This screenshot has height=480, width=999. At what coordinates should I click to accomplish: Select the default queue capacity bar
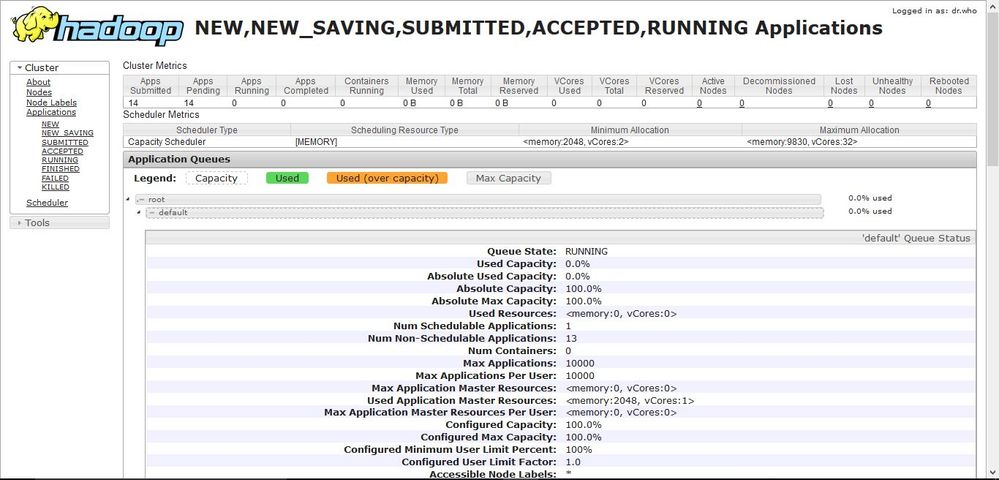coord(484,212)
